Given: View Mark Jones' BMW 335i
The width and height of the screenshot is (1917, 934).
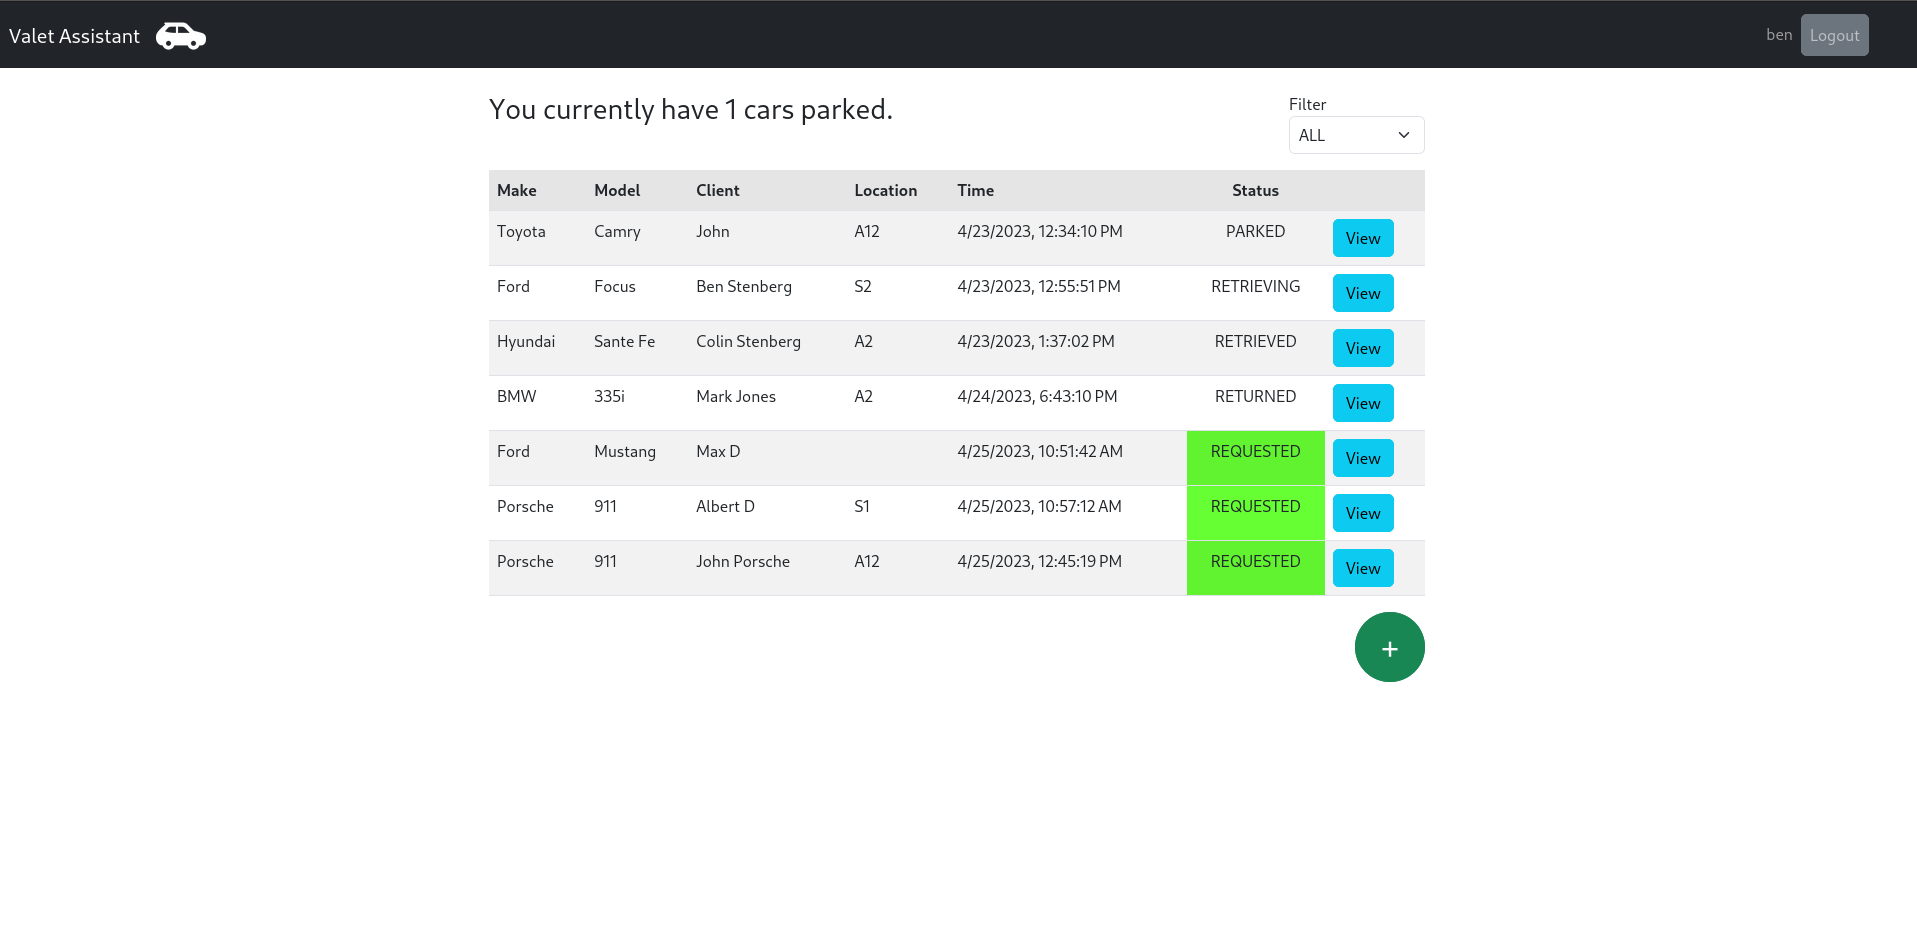Looking at the screenshot, I should point(1362,403).
